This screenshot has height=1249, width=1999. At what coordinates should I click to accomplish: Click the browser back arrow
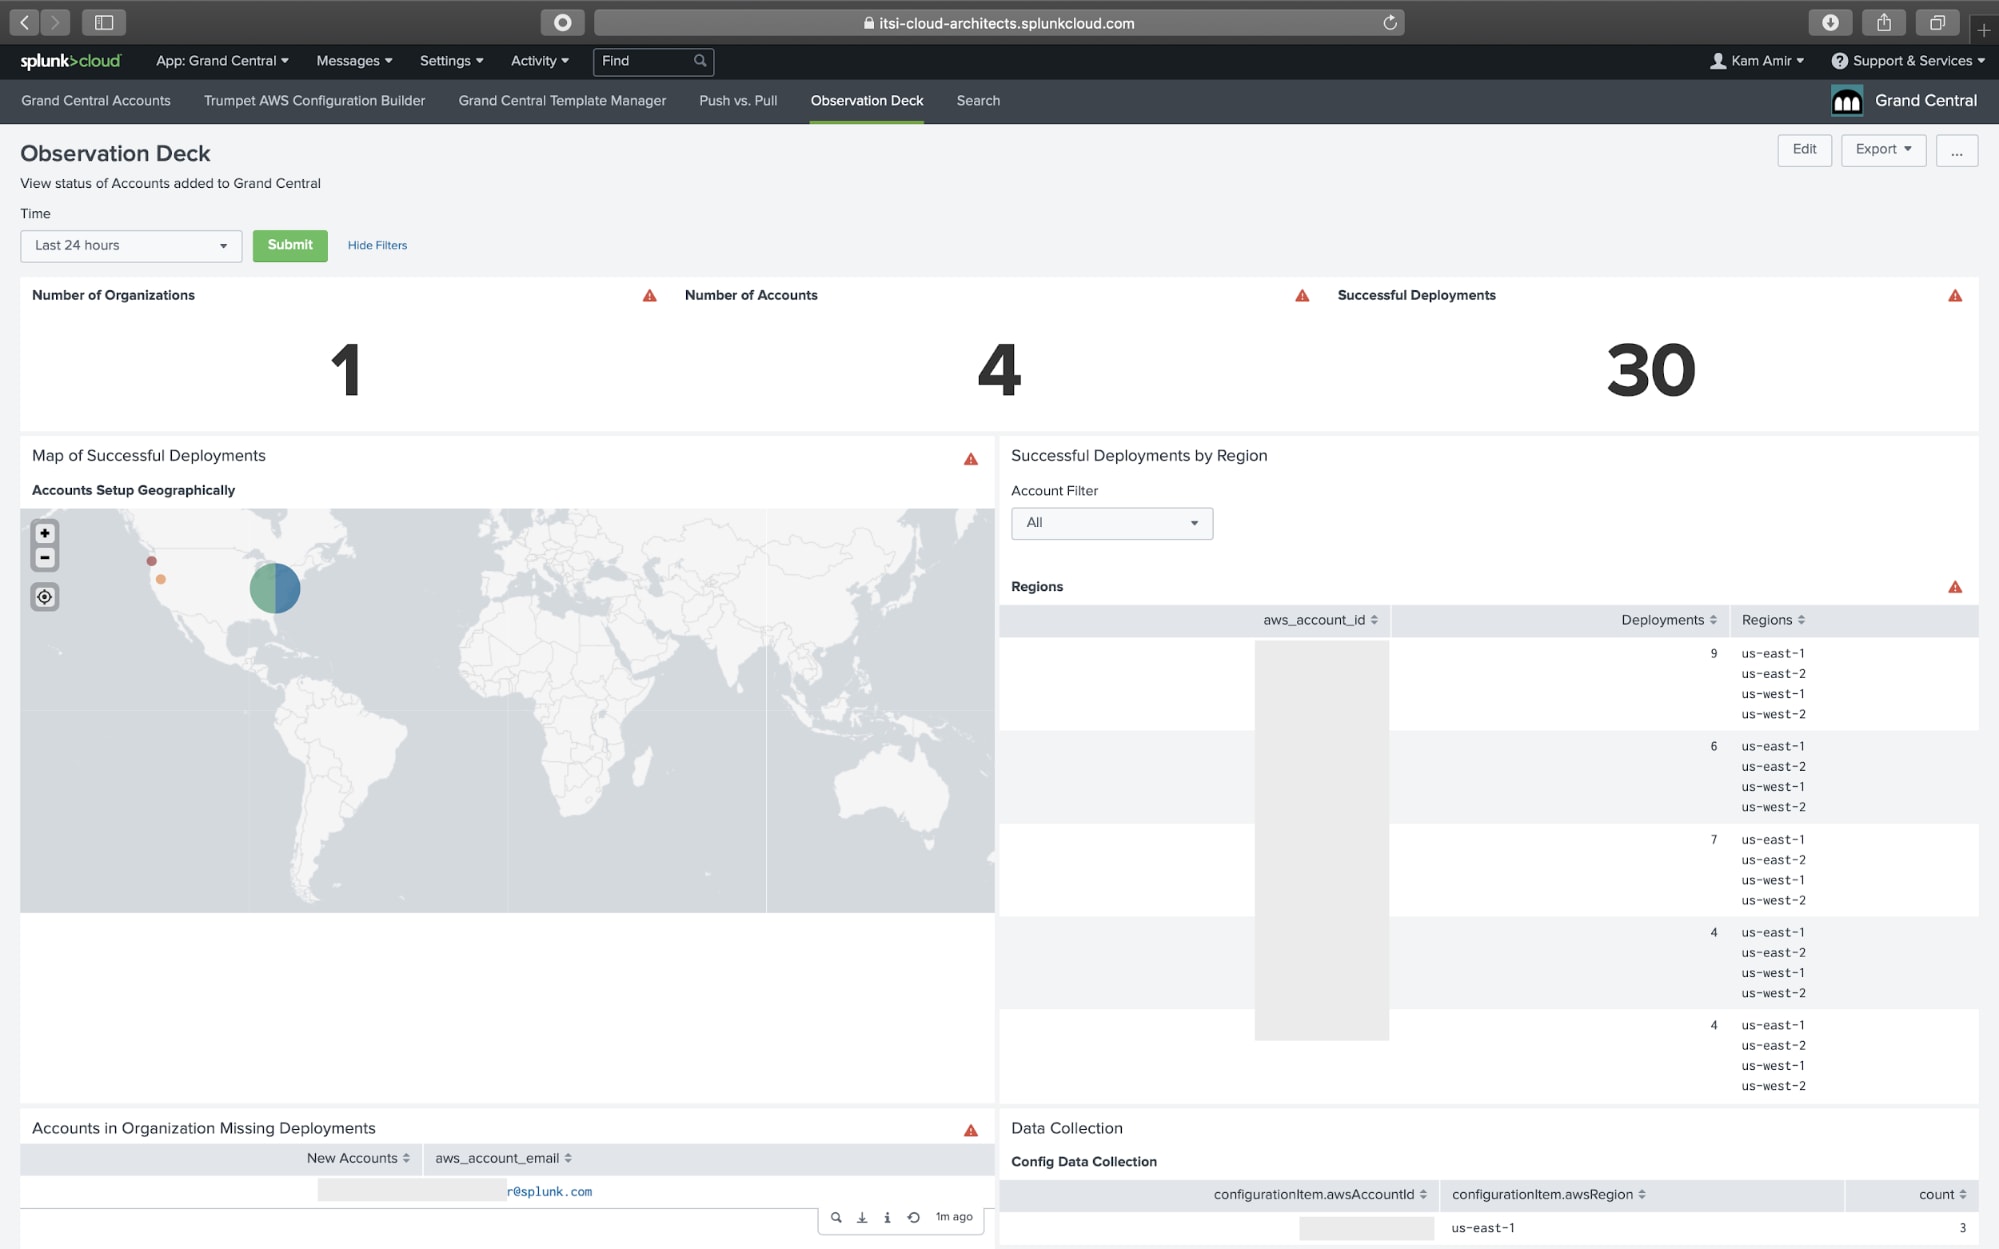click(25, 22)
